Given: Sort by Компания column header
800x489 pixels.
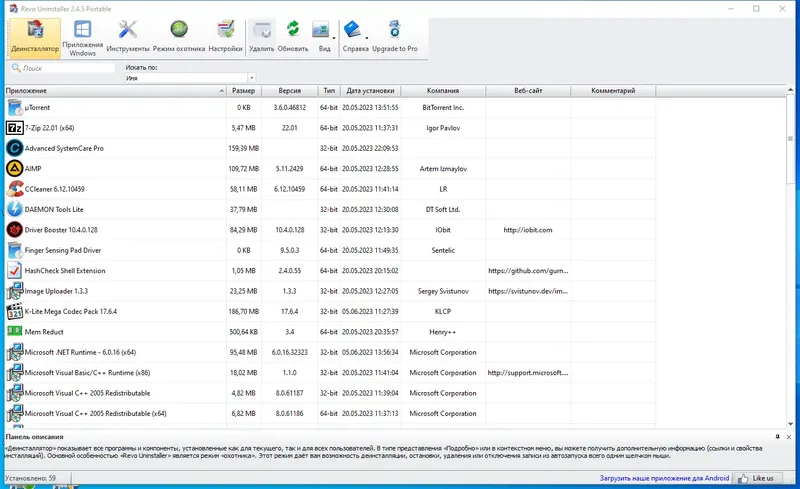Looking at the screenshot, I should [x=443, y=91].
